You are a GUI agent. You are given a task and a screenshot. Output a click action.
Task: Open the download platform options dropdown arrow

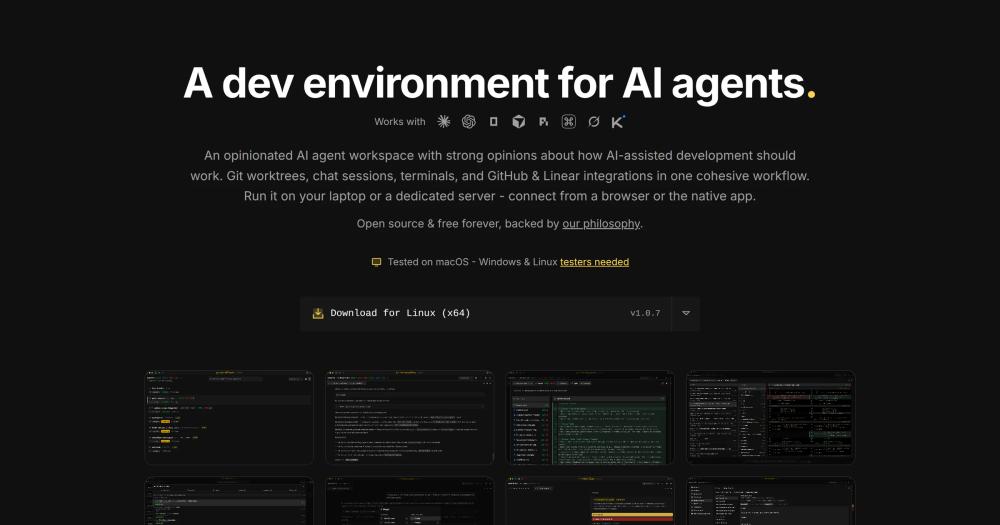click(x=686, y=313)
